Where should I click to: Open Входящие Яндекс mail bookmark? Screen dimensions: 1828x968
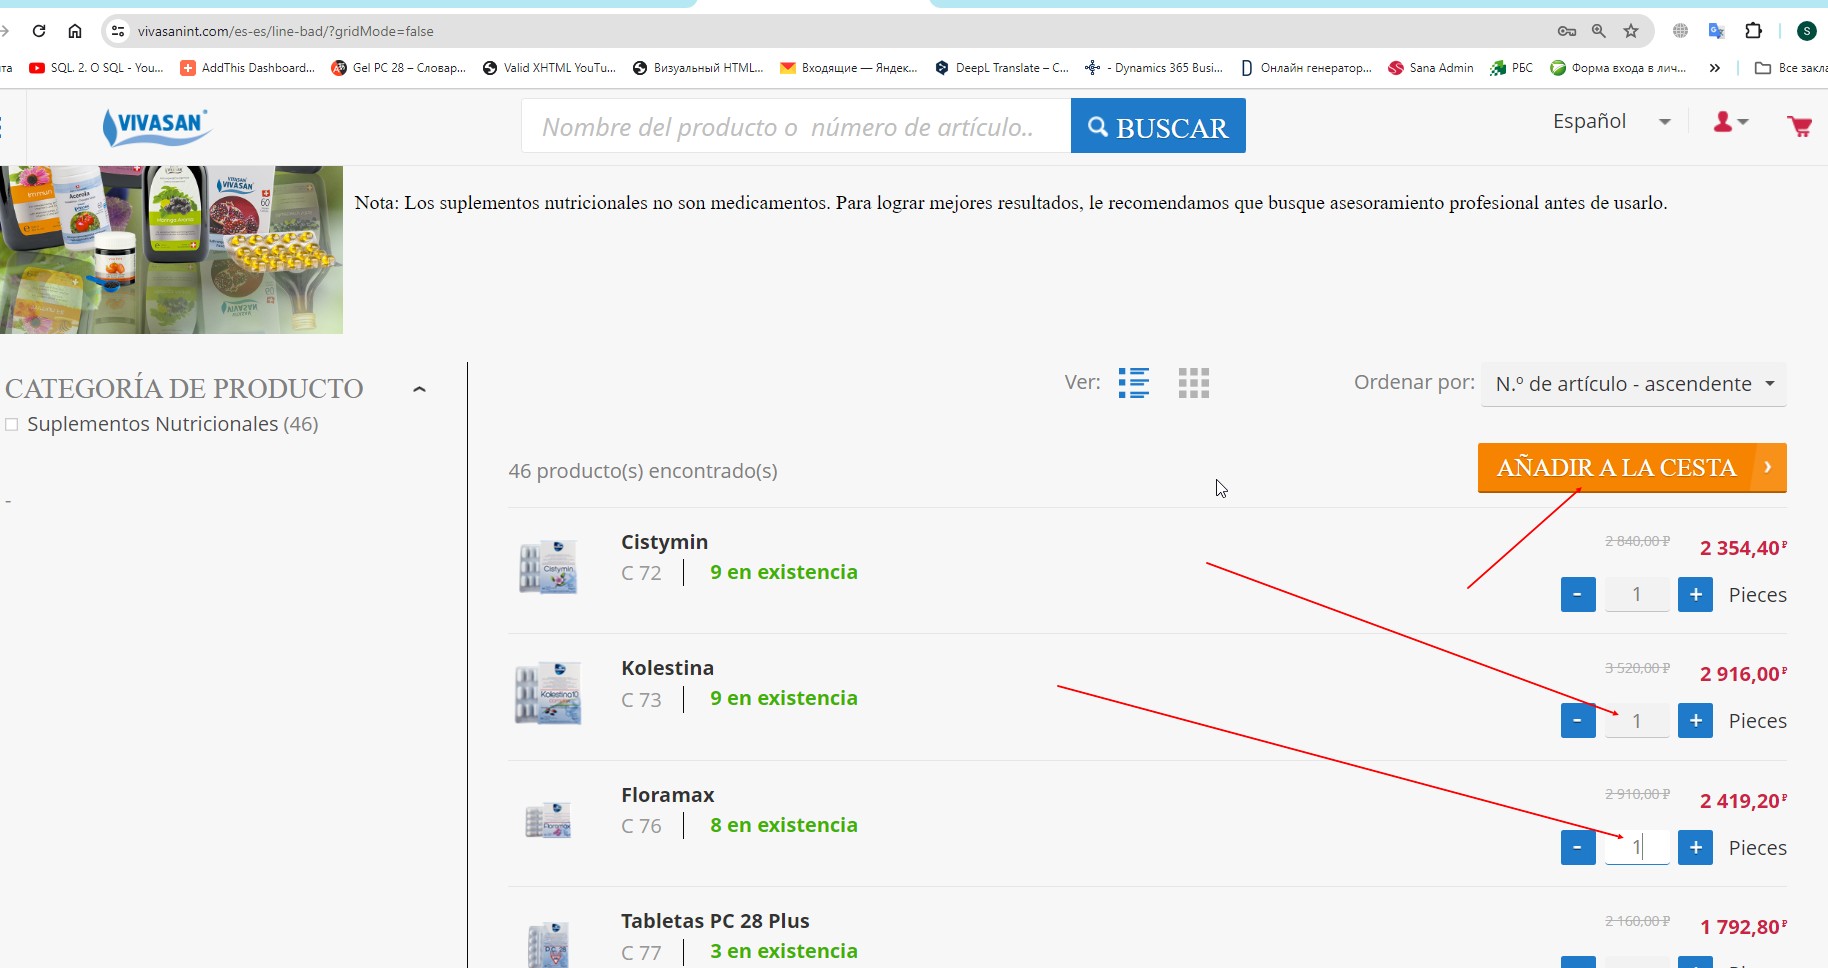(x=849, y=68)
